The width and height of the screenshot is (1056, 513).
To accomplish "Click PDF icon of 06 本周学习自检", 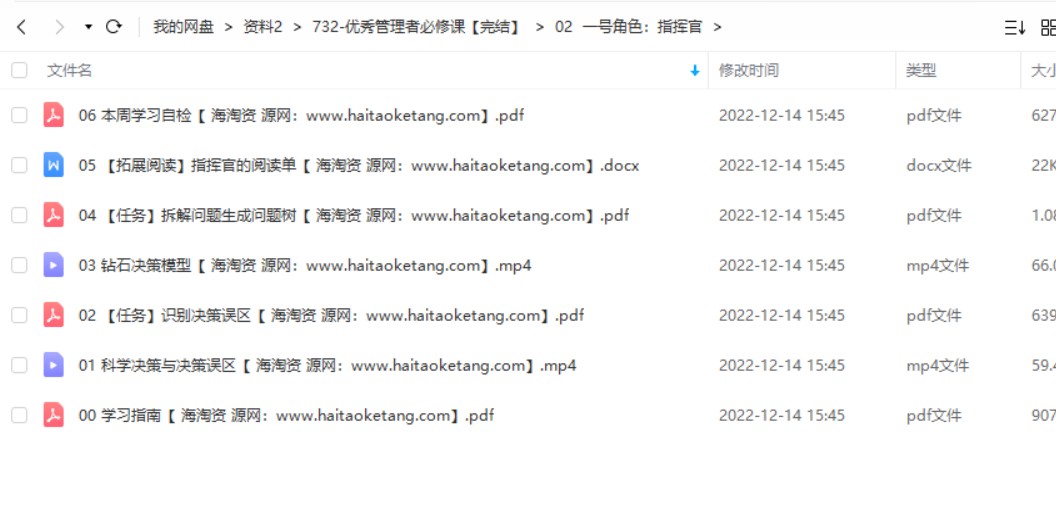I will coord(53,115).
